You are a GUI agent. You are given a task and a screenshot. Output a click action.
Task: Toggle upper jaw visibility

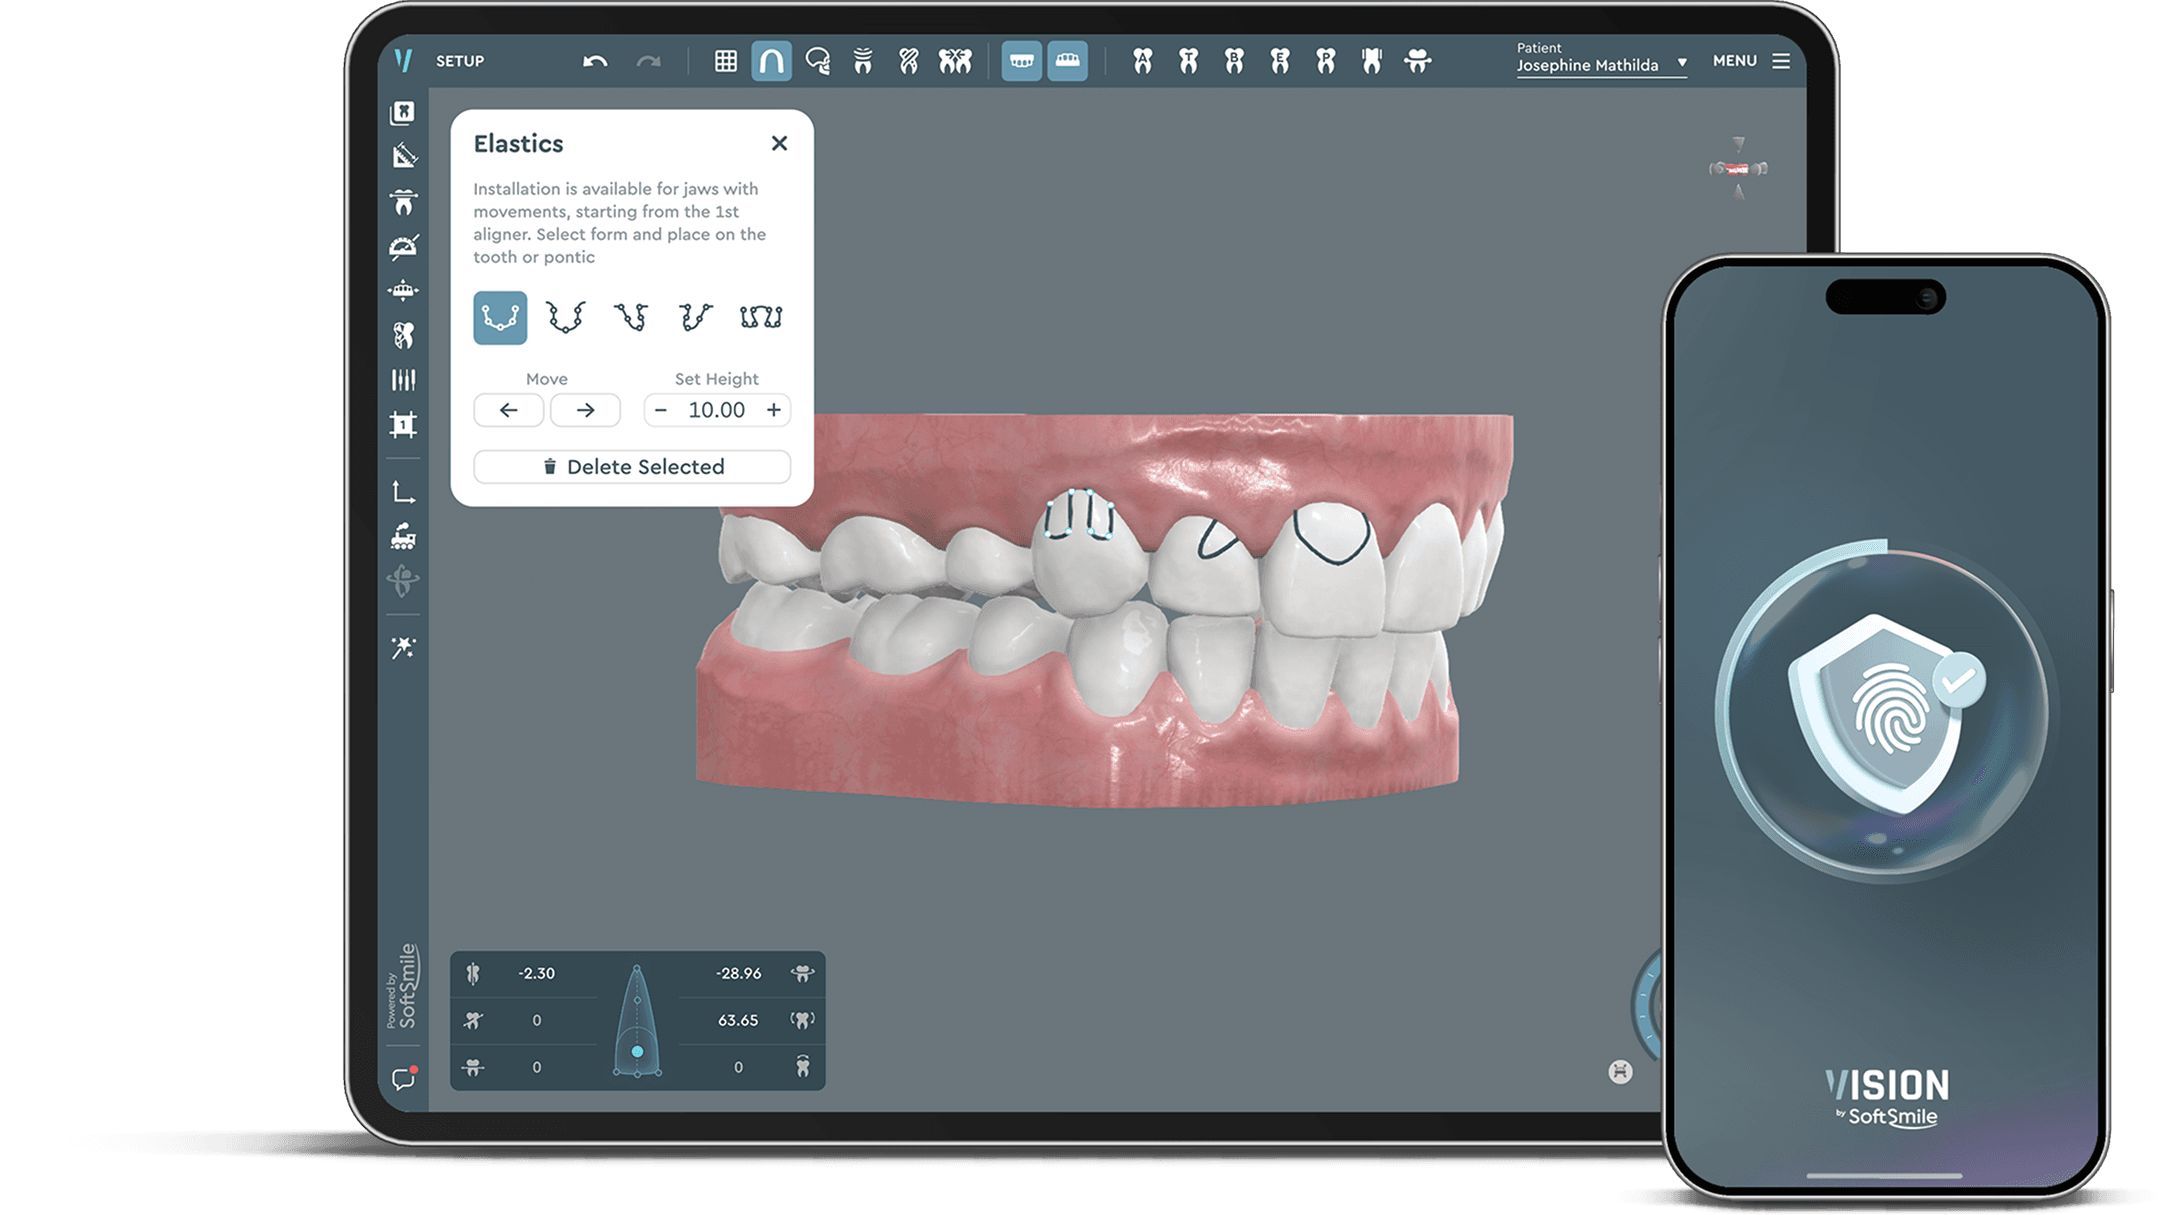[x=1022, y=61]
